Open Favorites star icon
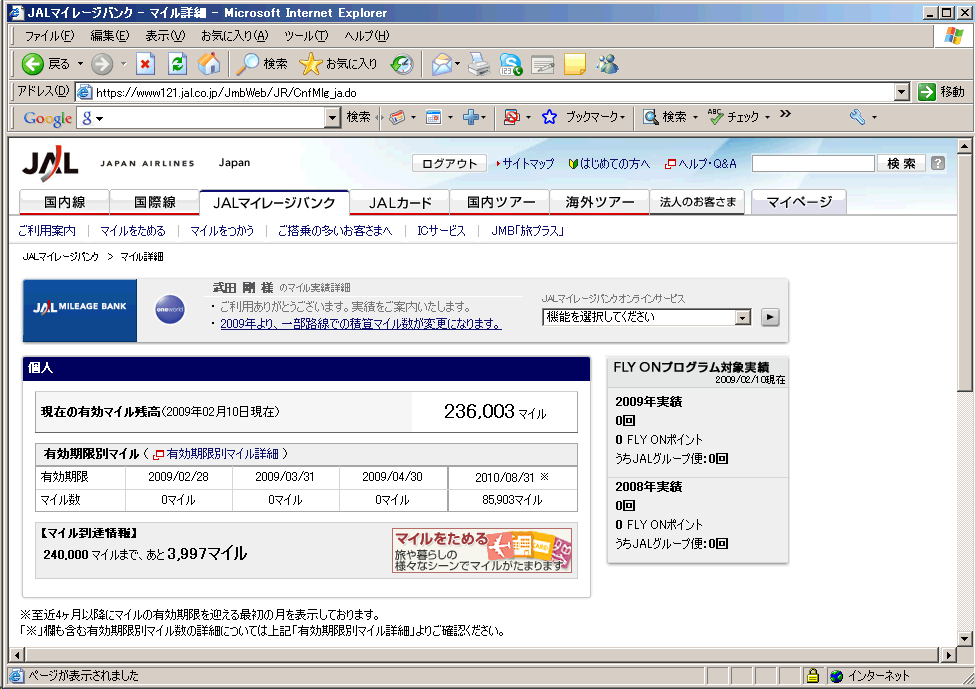Image resolution: width=976 pixels, height=689 pixels. point(310,63)
